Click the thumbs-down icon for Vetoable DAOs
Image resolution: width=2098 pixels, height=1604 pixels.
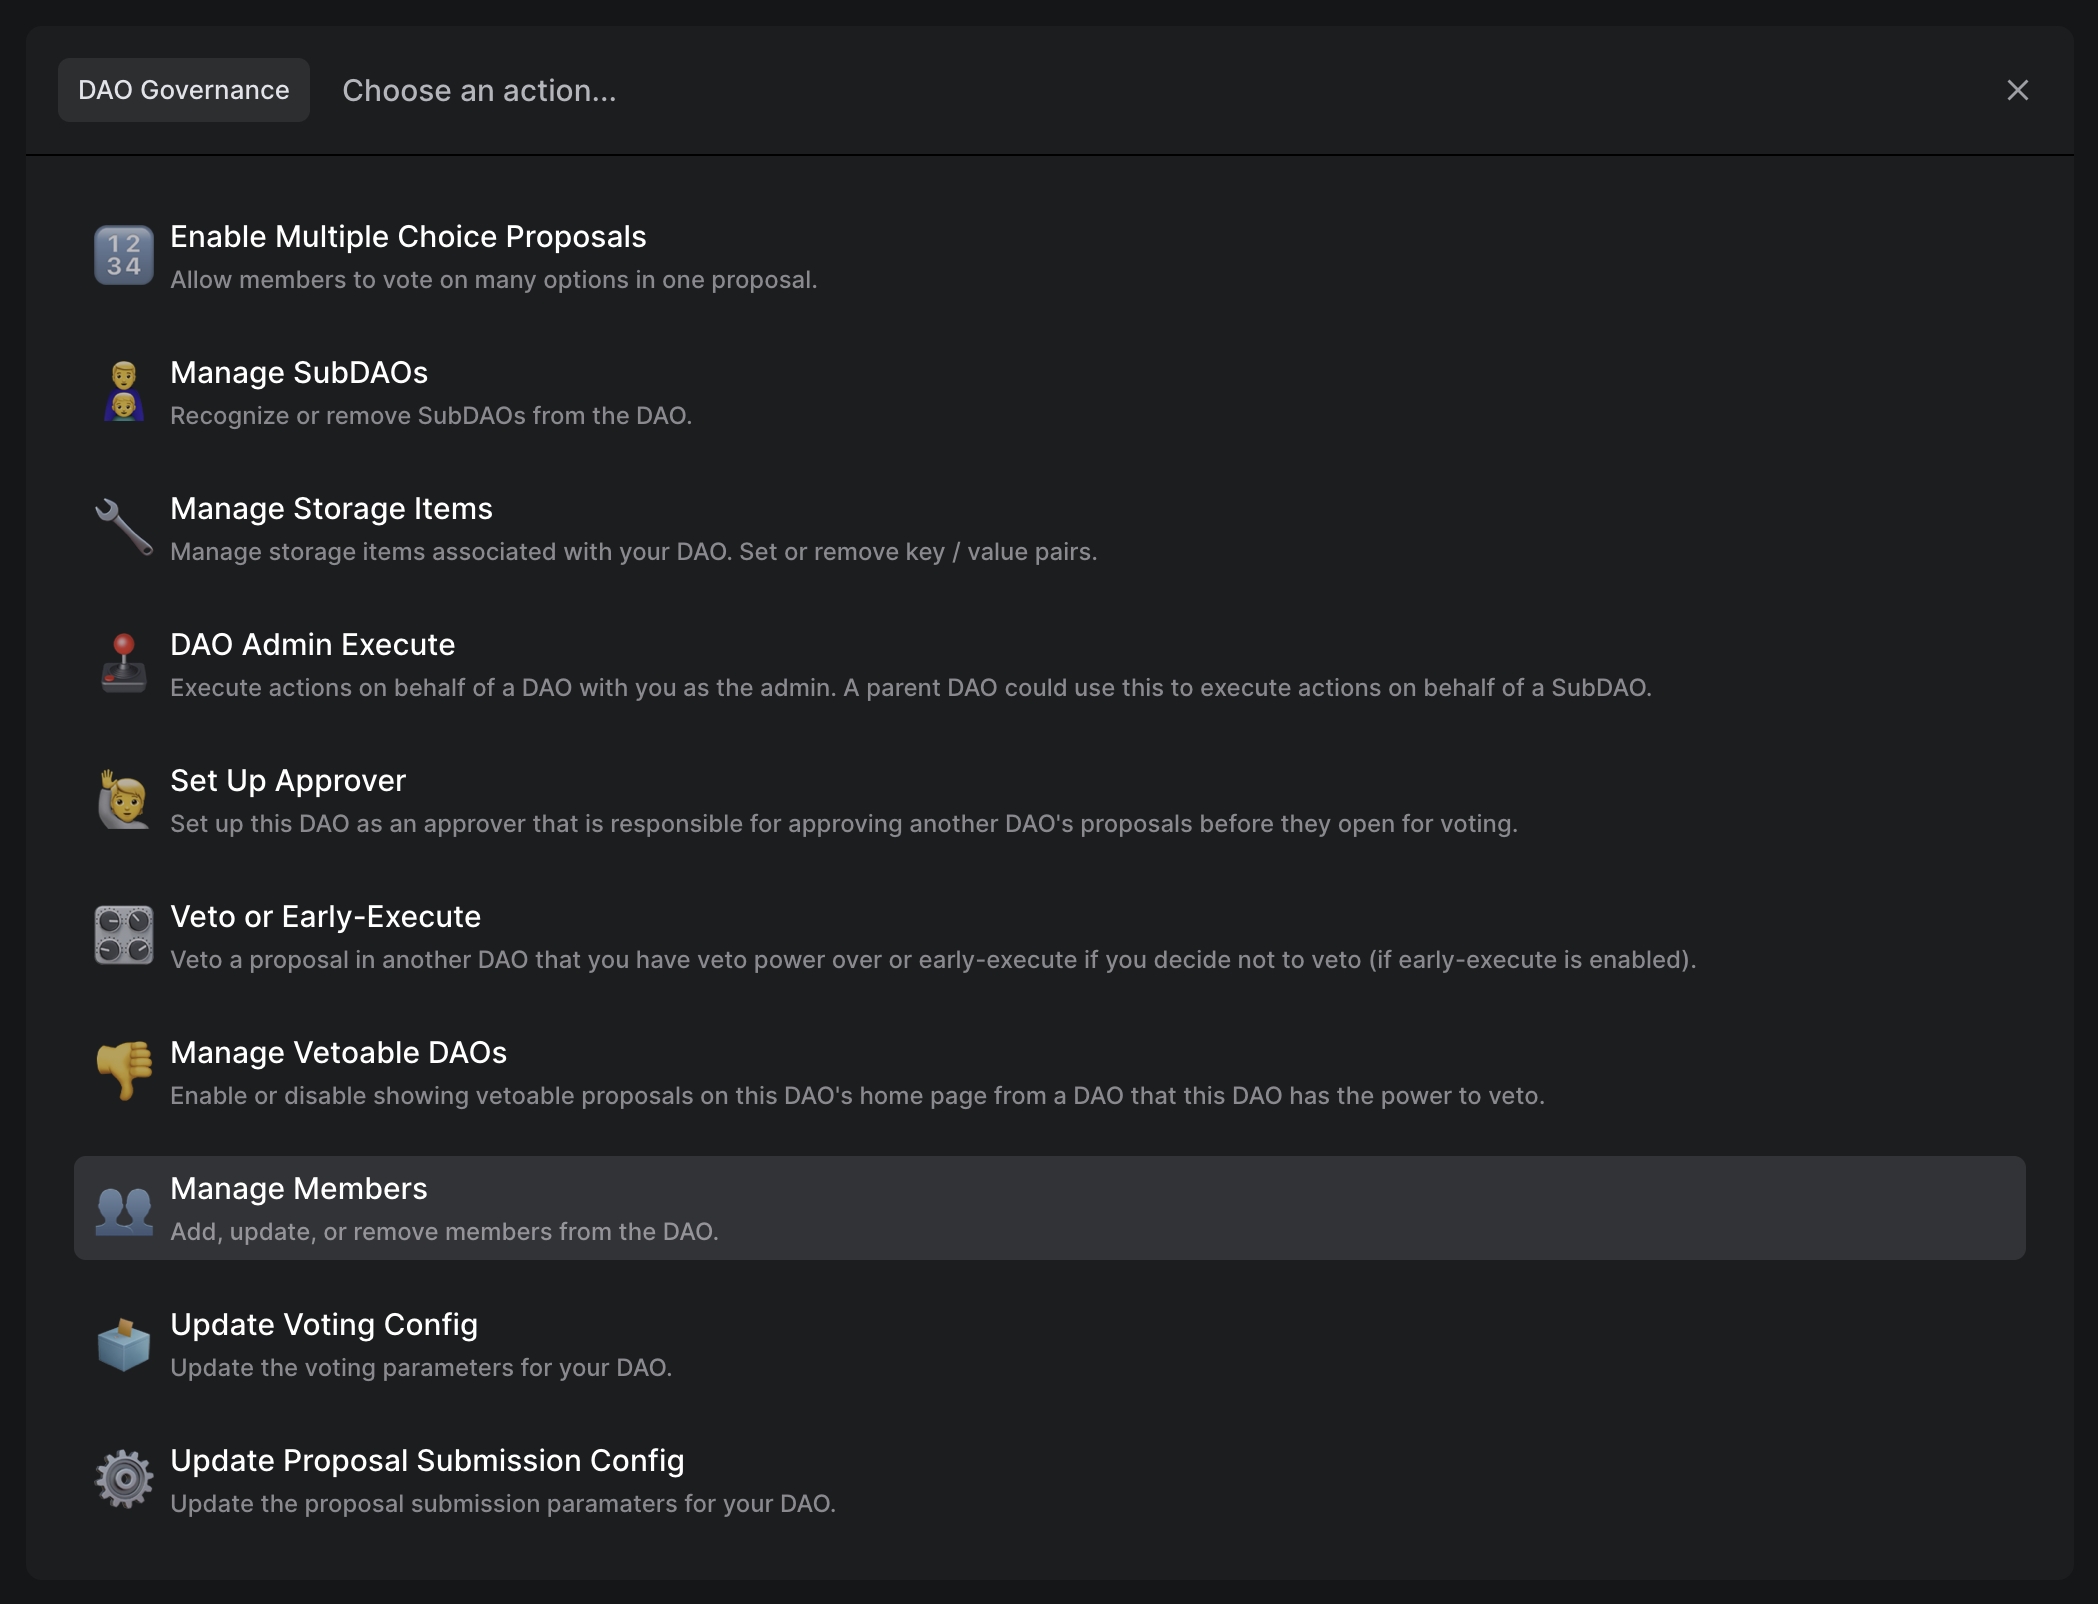[124, 1072]
